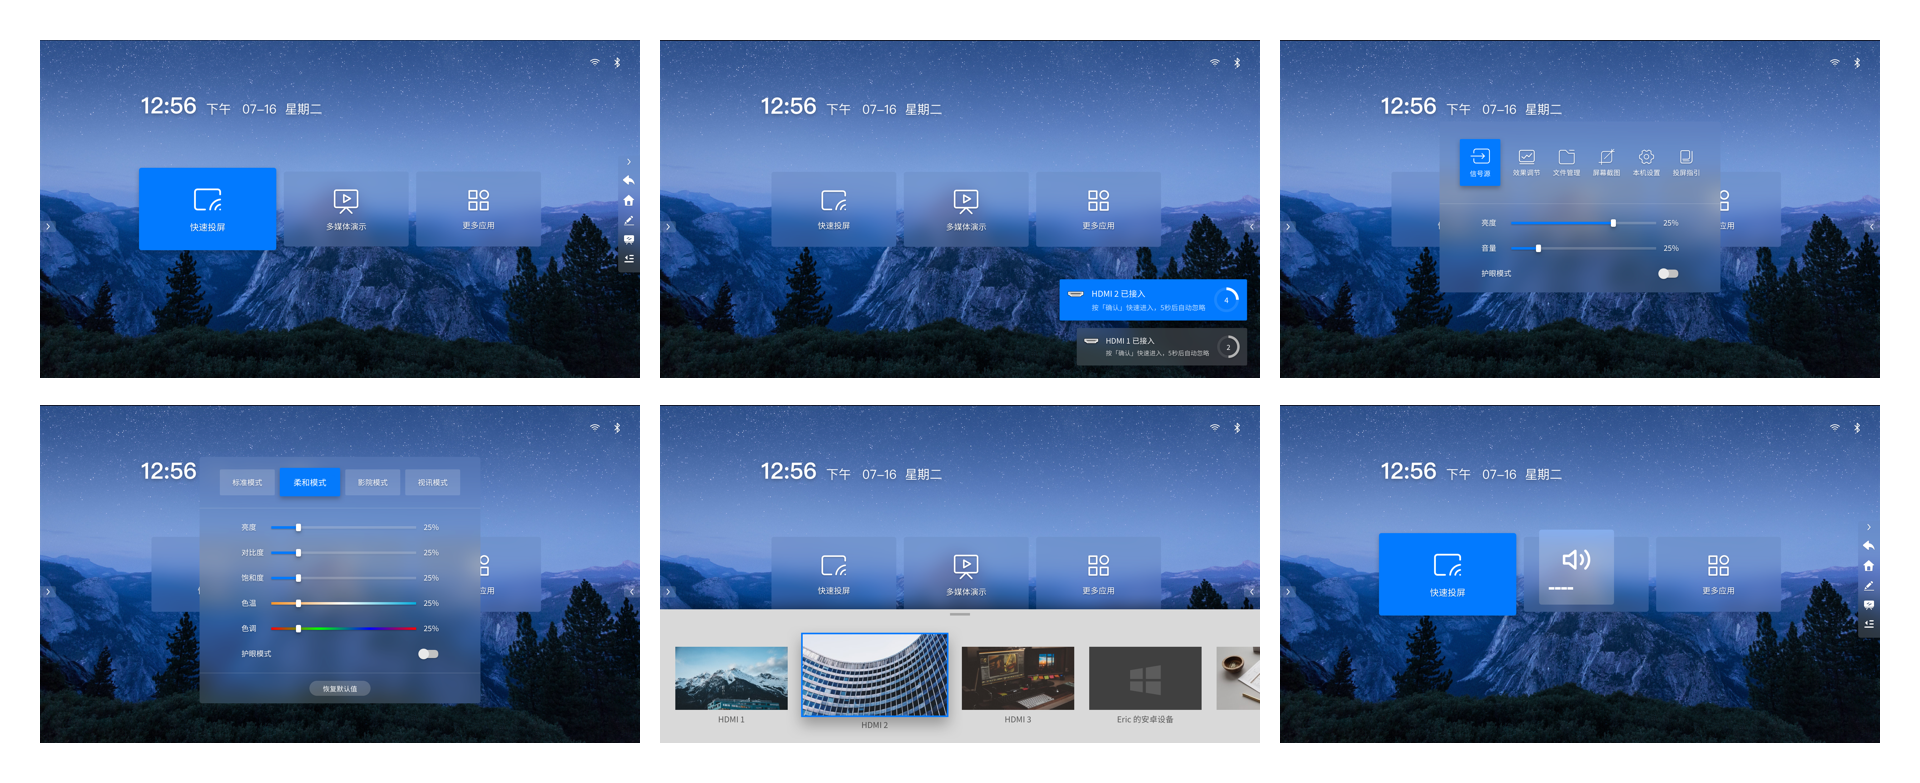The height and width of the screenshot is (783, 1920).
Task: Click comment board icon in volume-popup screen's sidebar
Action: tap(1869, 604)
